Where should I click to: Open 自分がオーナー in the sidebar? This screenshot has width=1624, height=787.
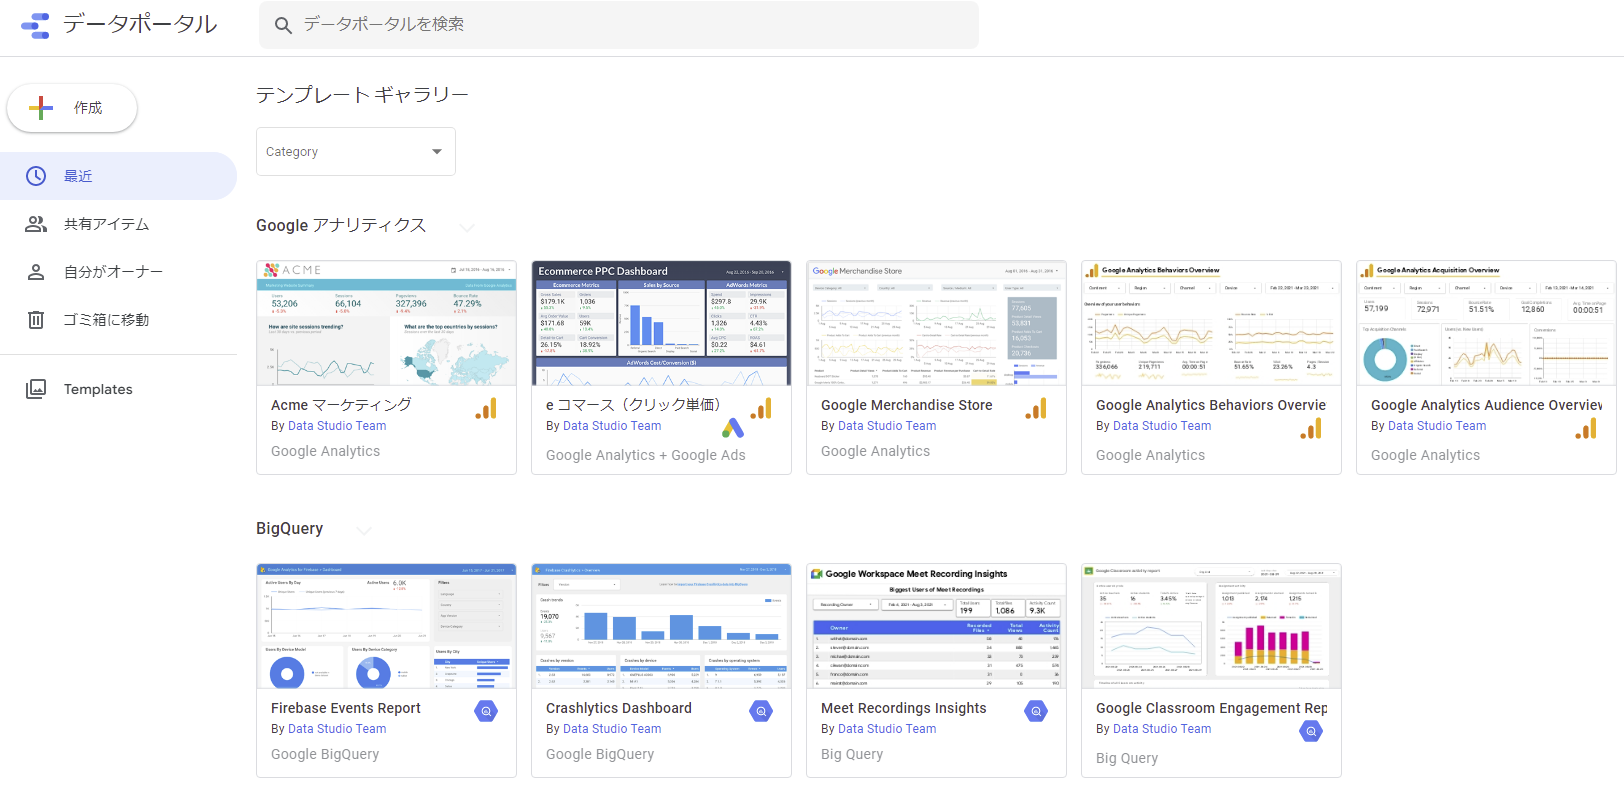tap(118, 272)
